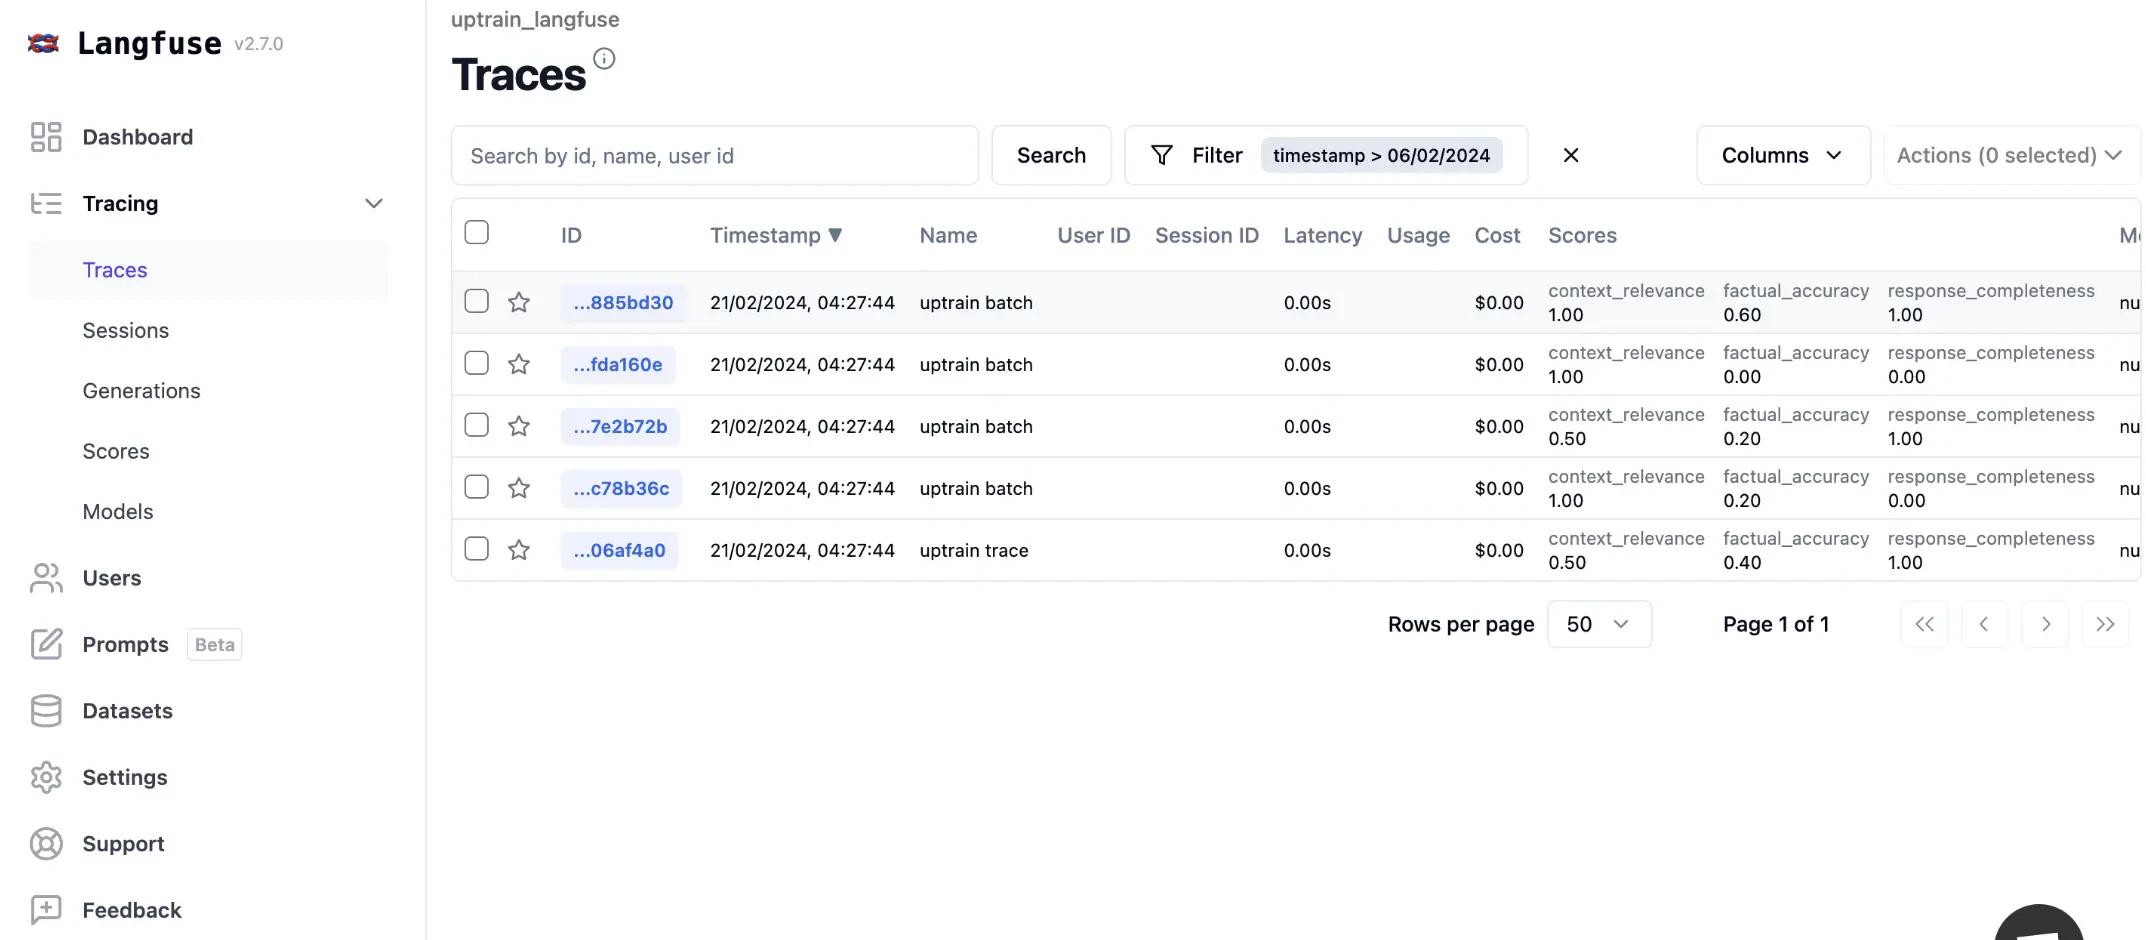Toggle the select-all rows checkbox

[x=477, y=233]
